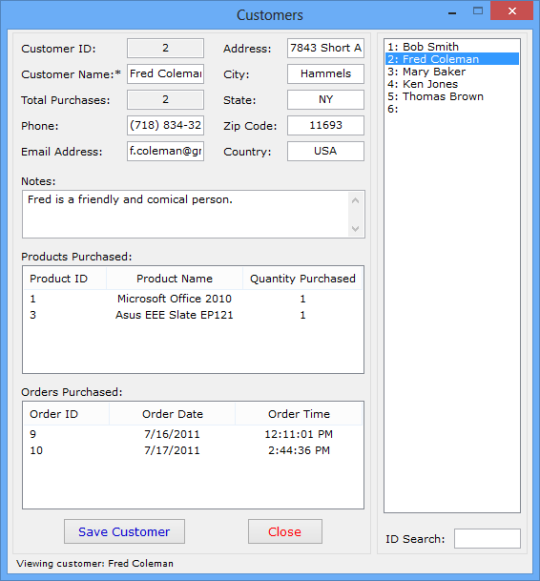Edit the Email Address field
540x581 pixels.
coord(165,151)
